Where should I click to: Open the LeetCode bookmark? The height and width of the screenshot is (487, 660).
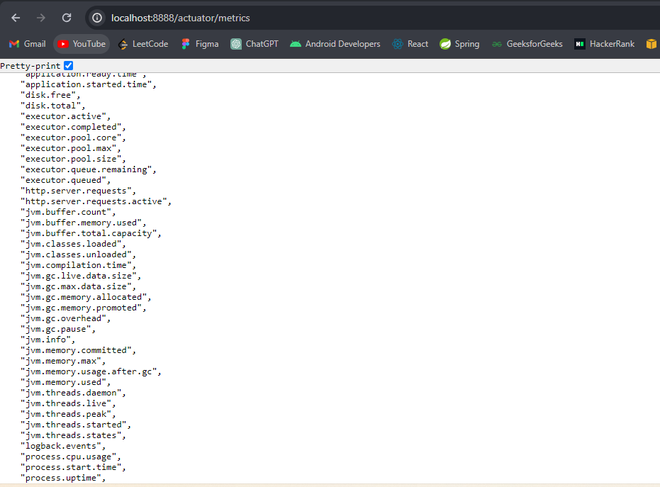(x=143, y=44)
